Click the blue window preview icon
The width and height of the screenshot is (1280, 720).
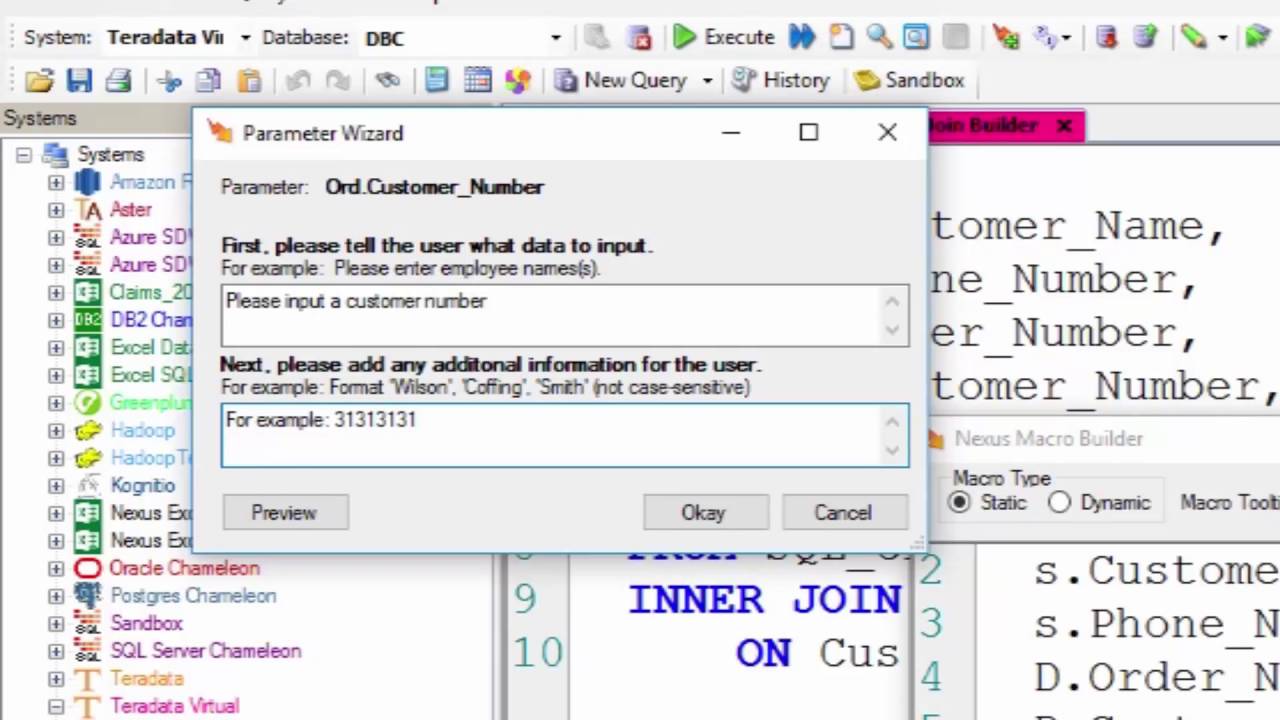click(x=916, y=38)
